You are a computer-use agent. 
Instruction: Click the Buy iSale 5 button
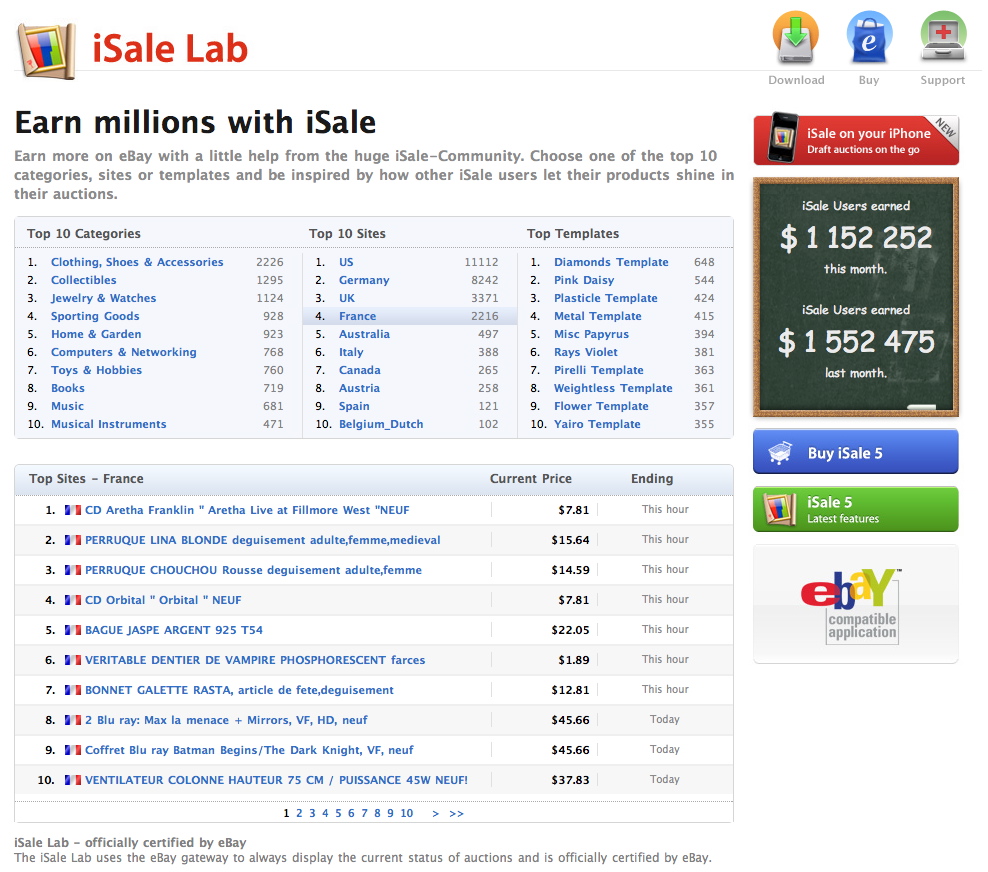(x=856, y=452)
